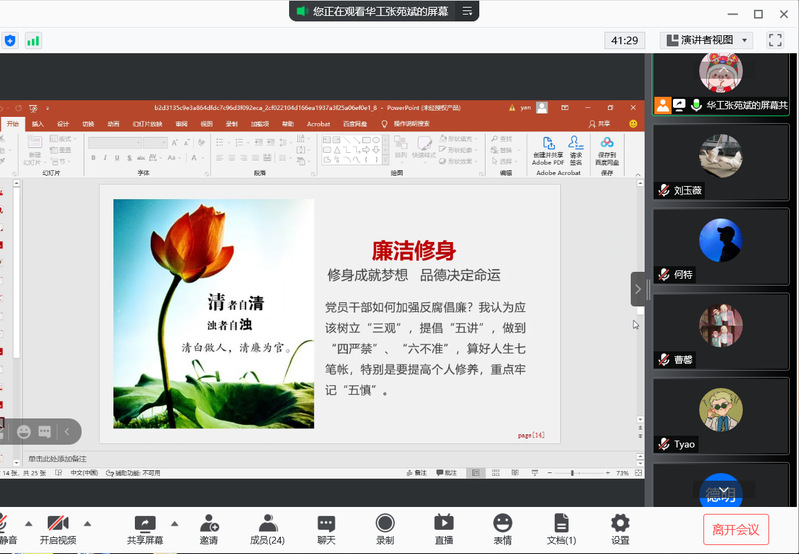
Task: Click the 新建幻灯片 new slide button
Action: (x=34, y=150)
